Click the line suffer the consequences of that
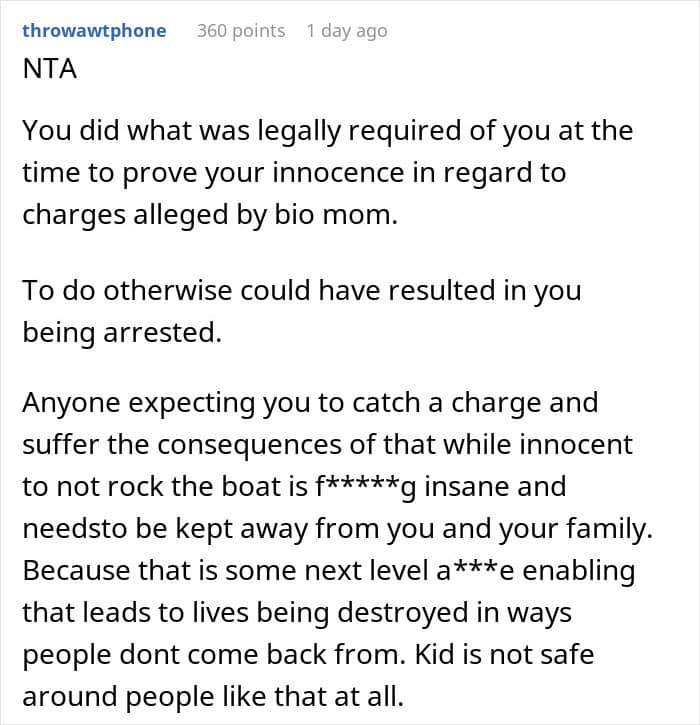The image size is (700, 725). tap(327, 445)
